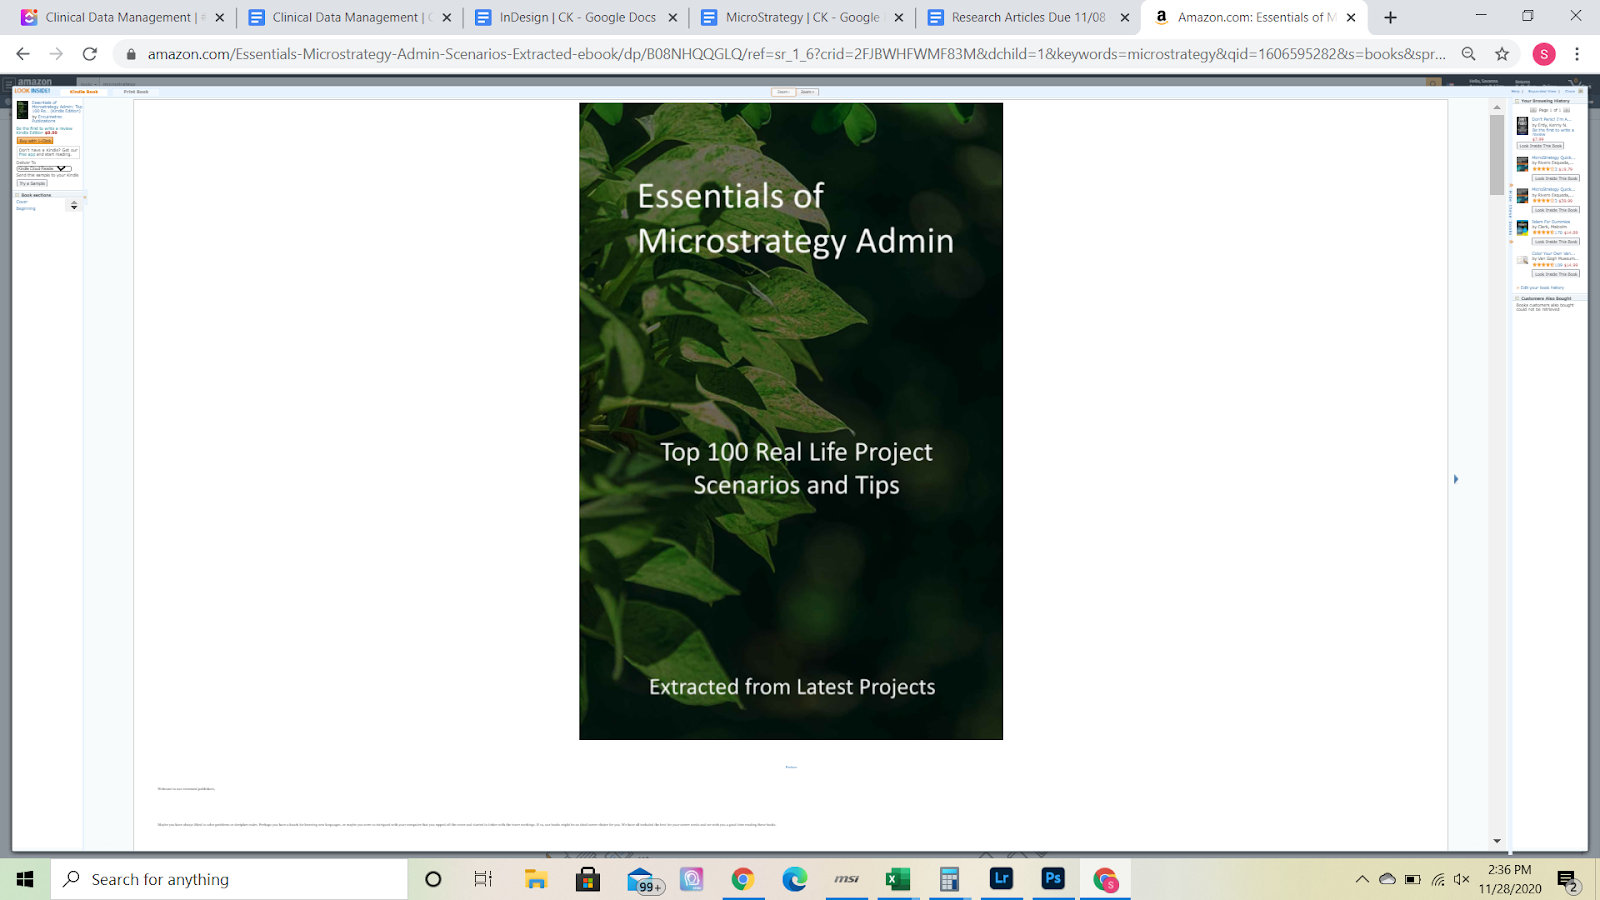The image size is (1600, 900).
Task: Open Microsoft Store from the taskbar
Action: coord(588,879)
